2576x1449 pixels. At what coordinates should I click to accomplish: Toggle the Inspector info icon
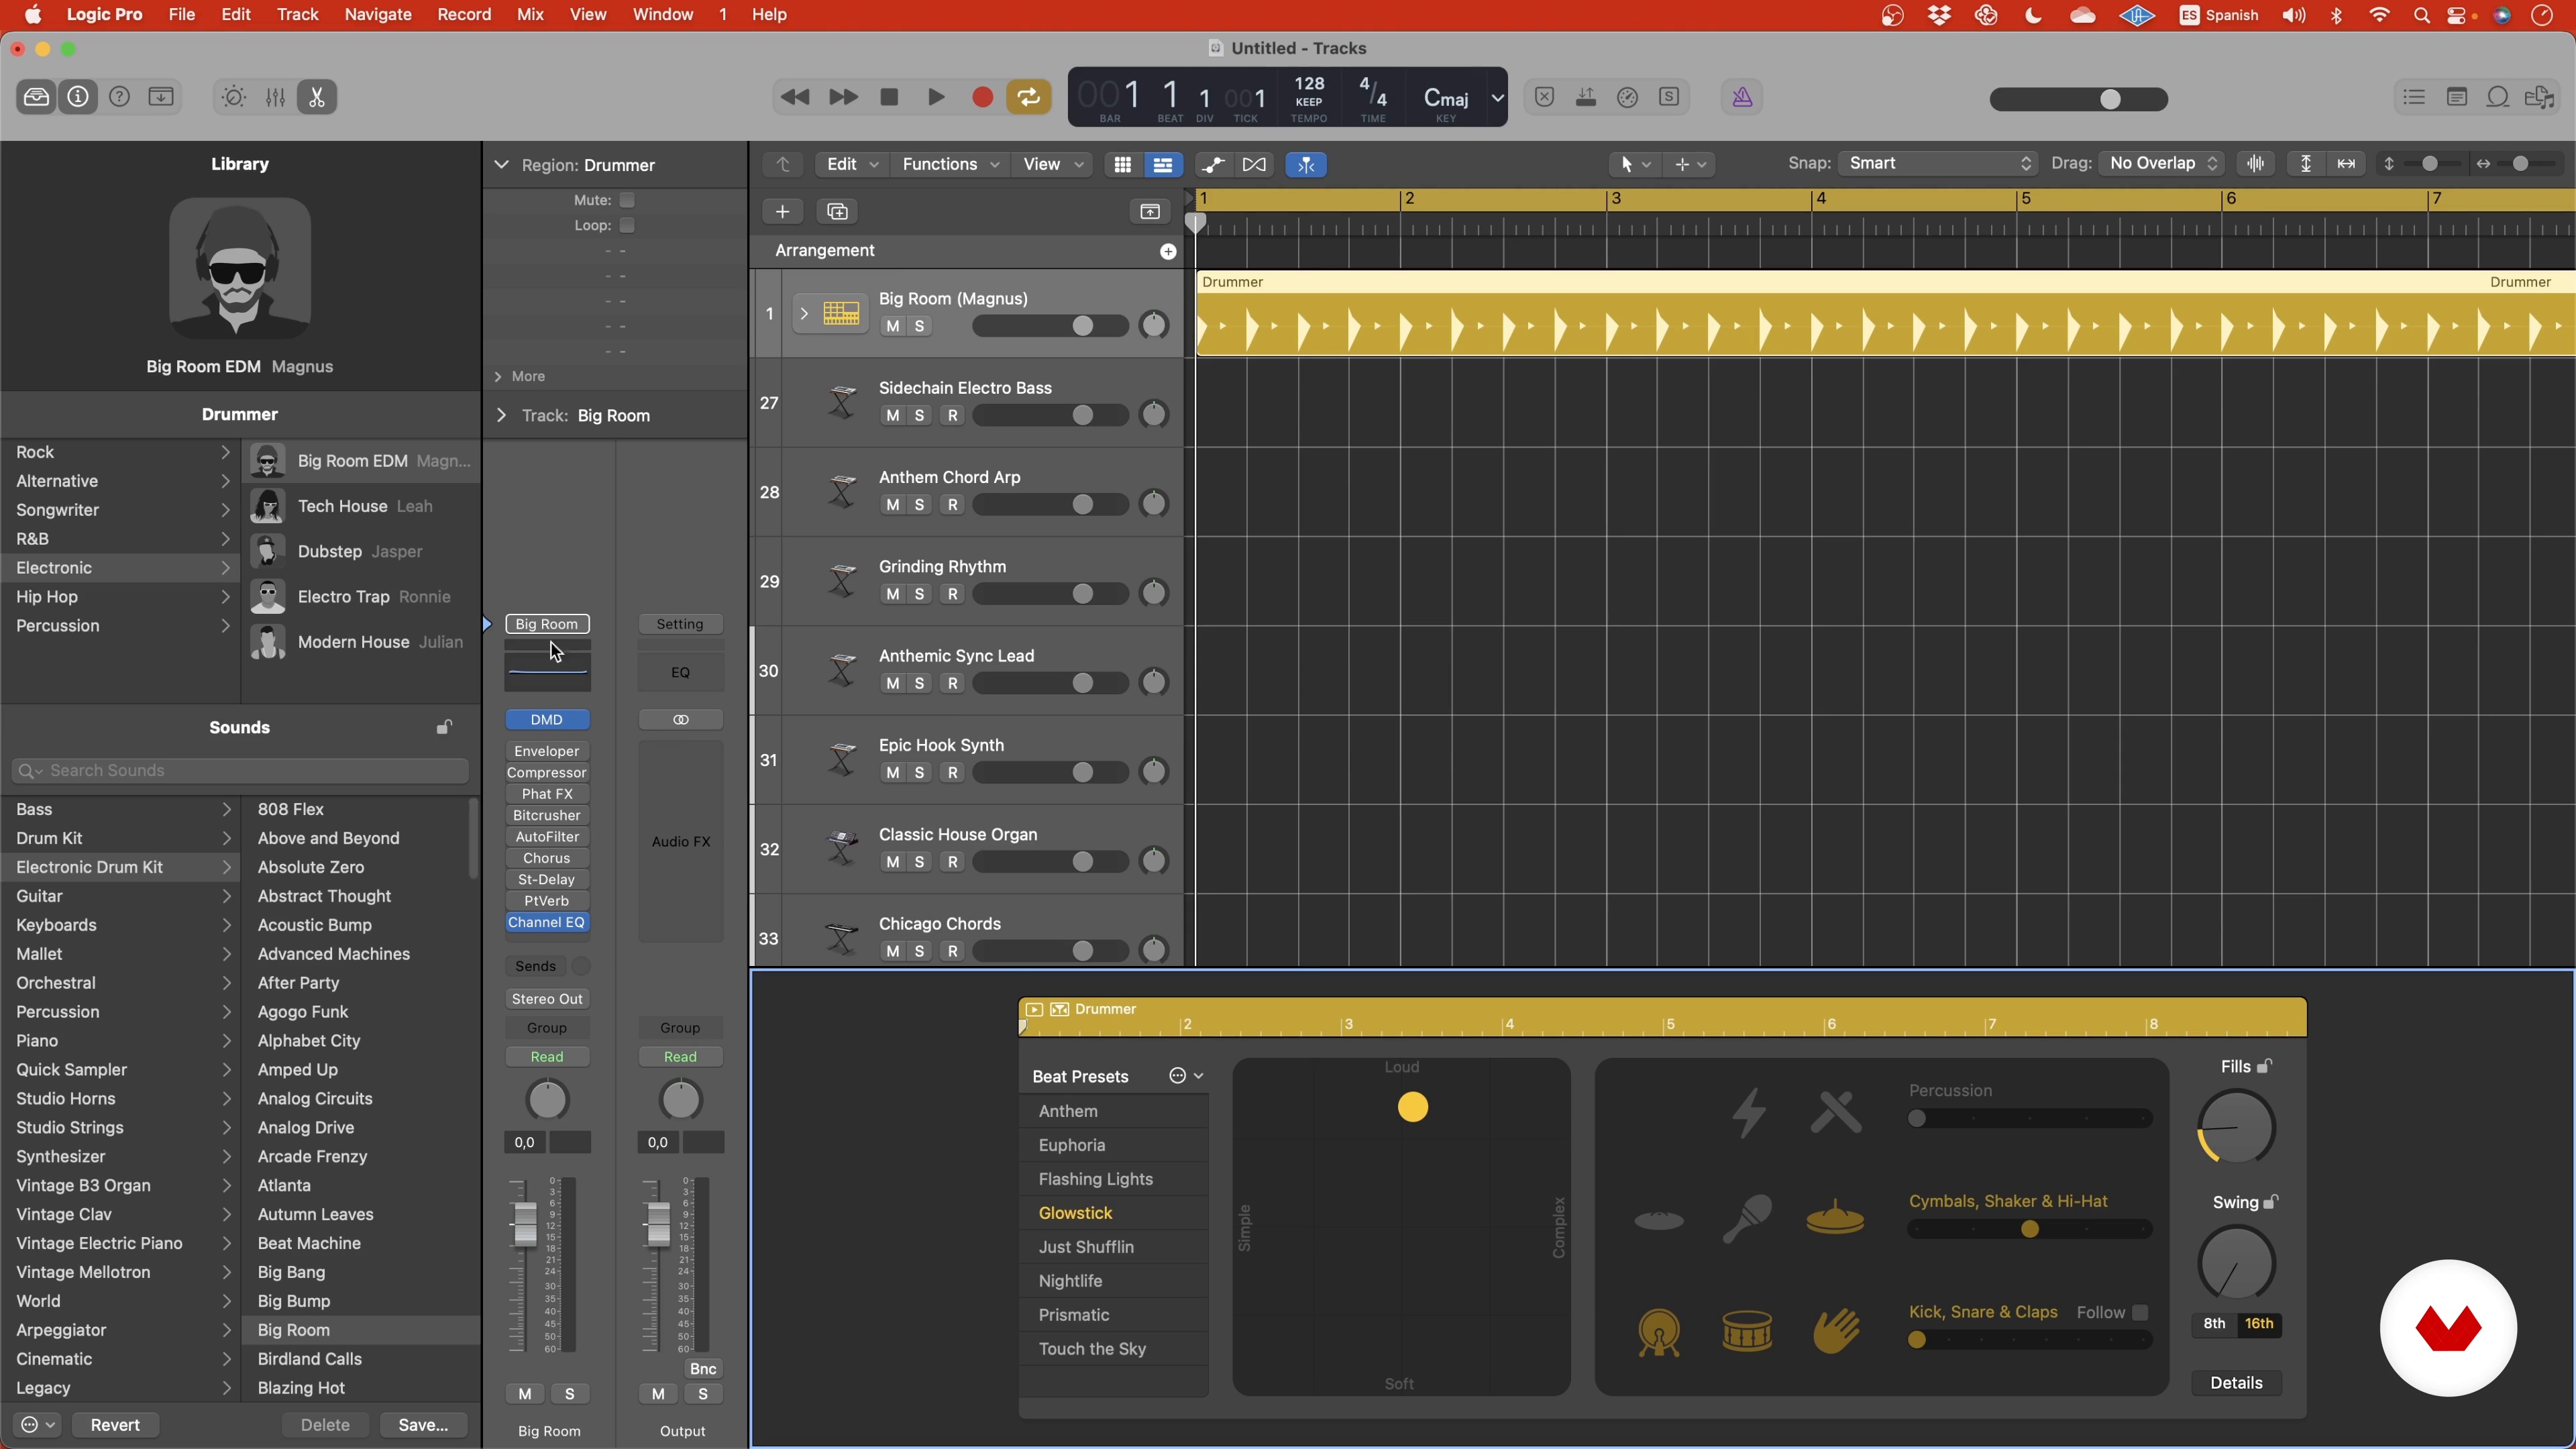tap(78, 97)
